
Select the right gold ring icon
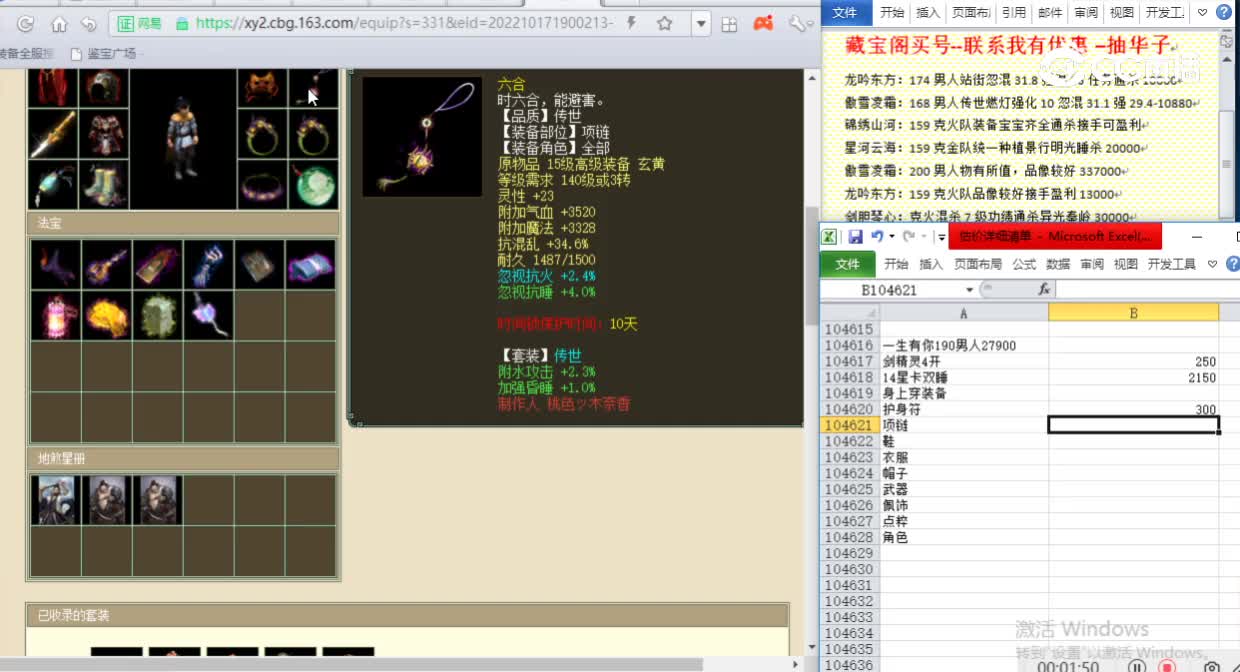click(x=314, y=134)
